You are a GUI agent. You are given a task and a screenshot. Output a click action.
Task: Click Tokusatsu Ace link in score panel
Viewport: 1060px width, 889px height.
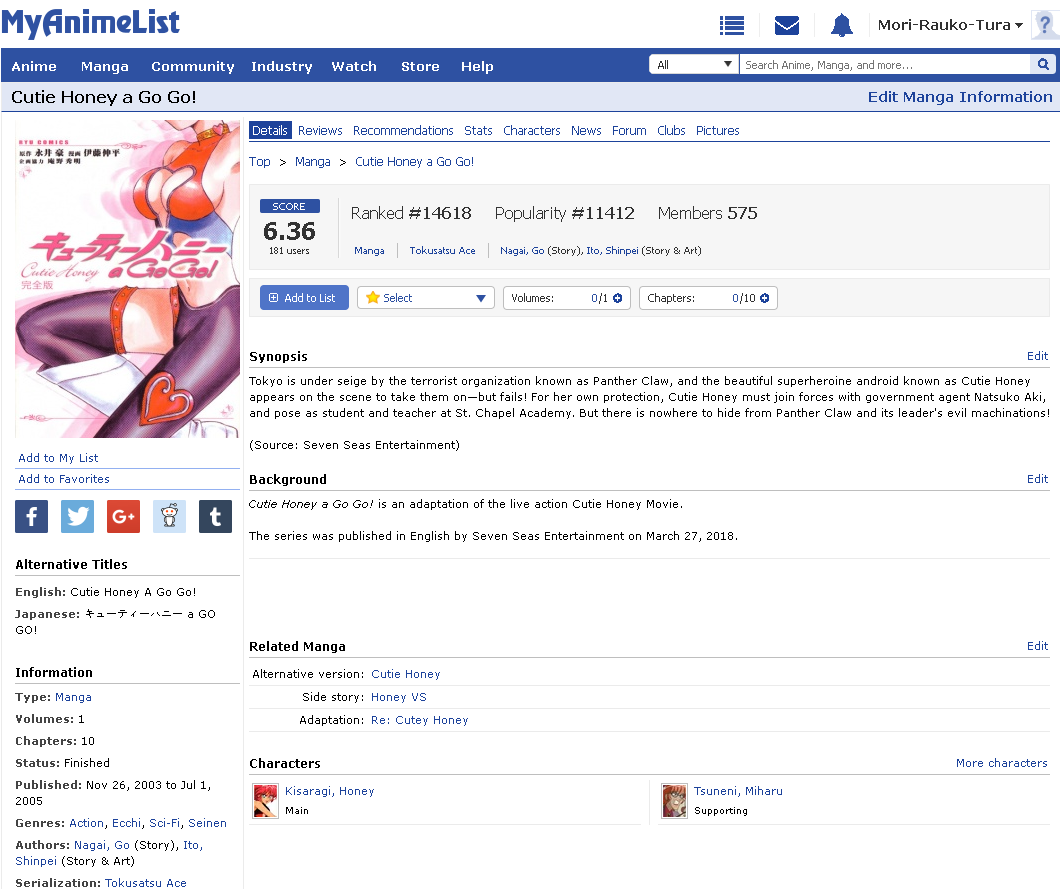click(x=442, y=250)
